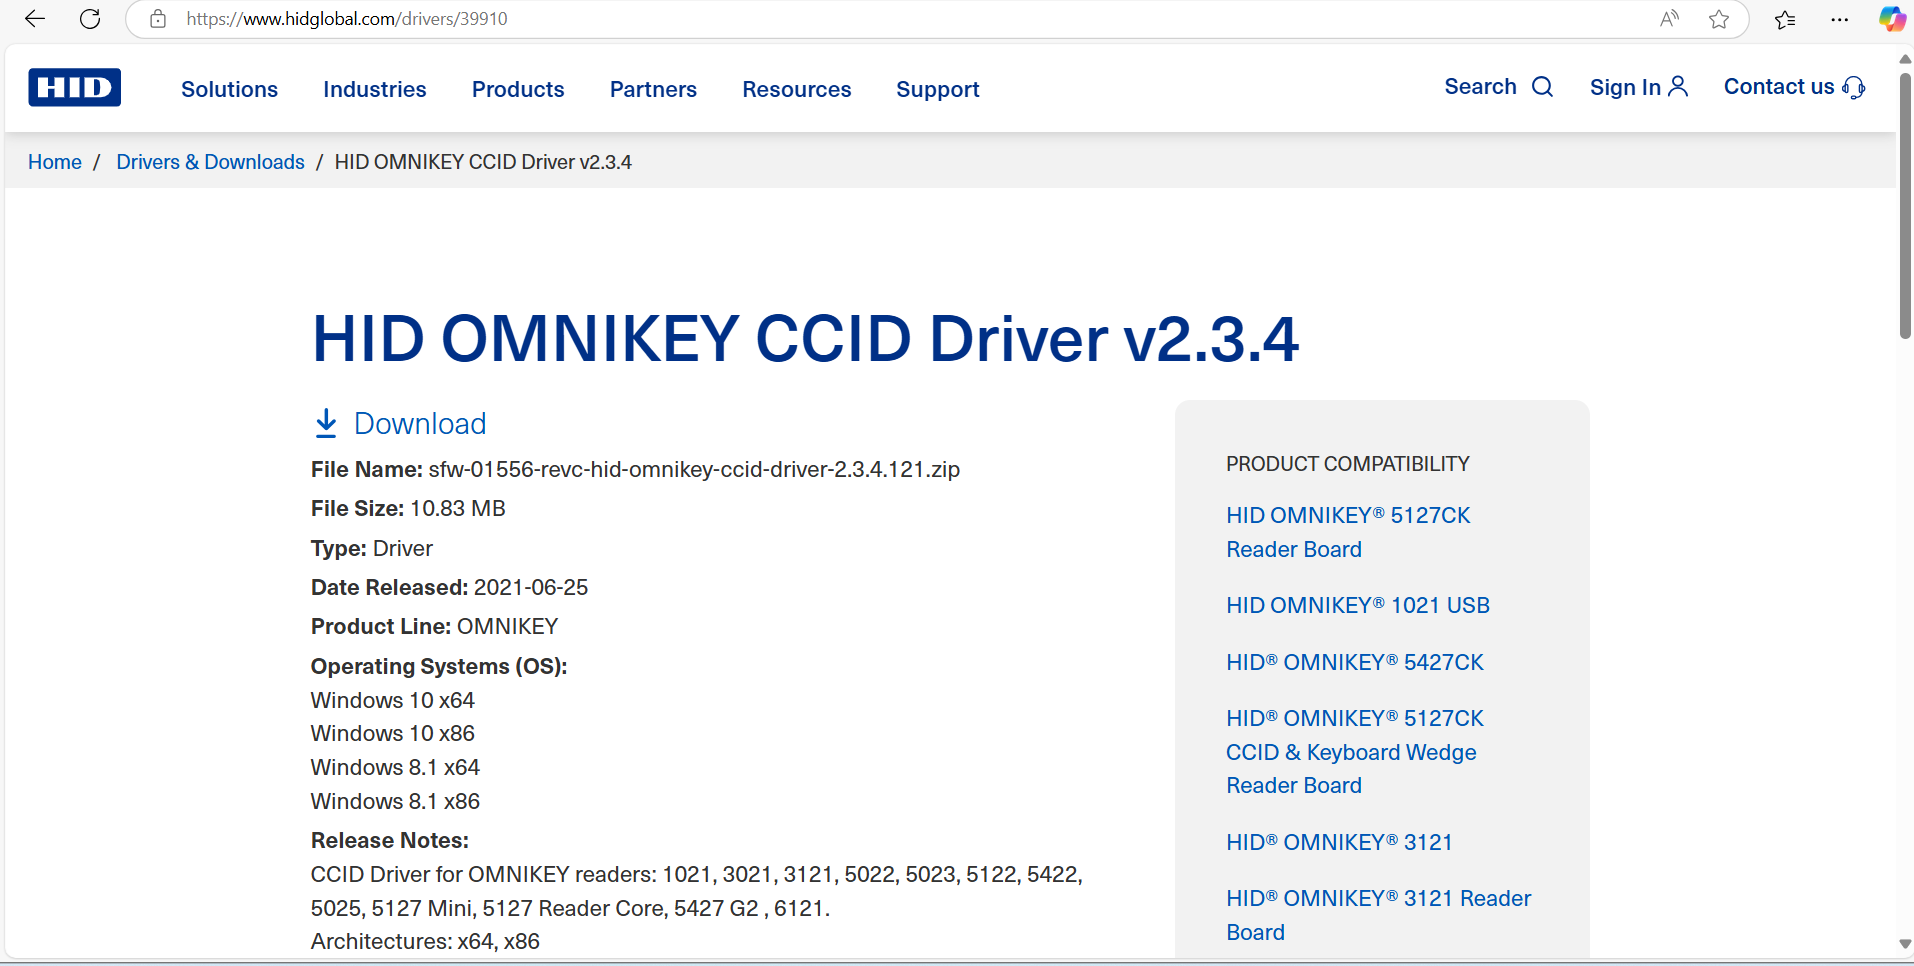Open the Drivers & Downloads breadcrumb link
The height and width of the screenshot is (966, 1914).
[210, 161]
